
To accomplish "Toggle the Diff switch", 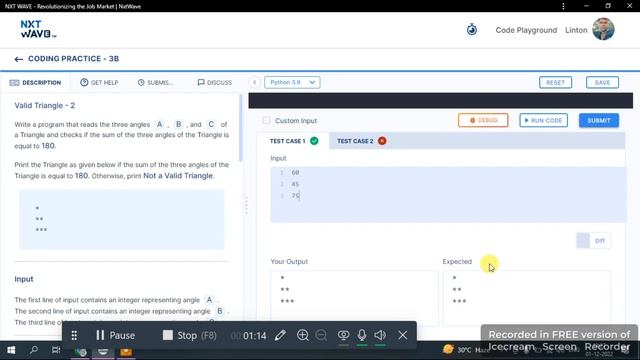I will pos(593,241).
